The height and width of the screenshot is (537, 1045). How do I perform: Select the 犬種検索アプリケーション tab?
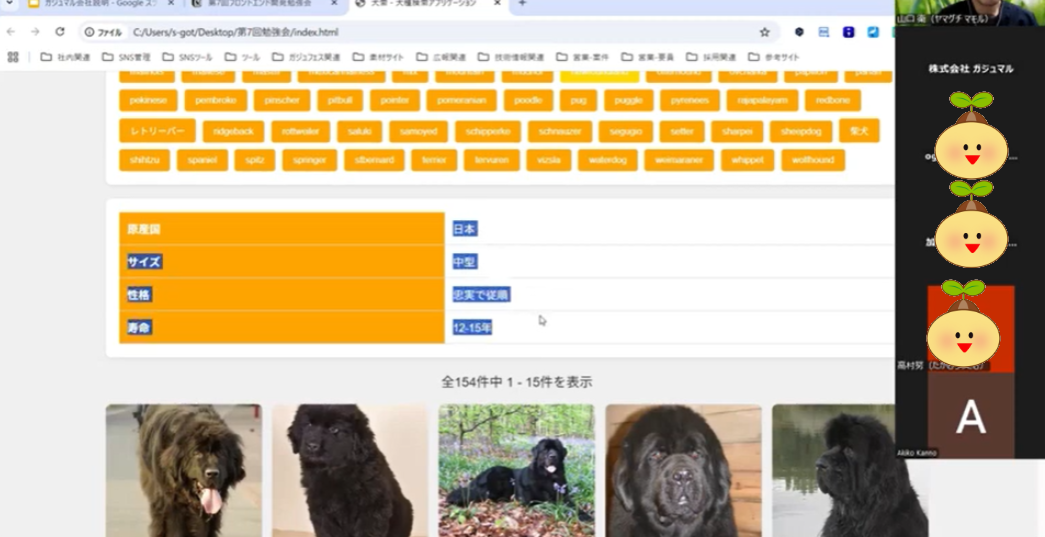coord(428,3)
